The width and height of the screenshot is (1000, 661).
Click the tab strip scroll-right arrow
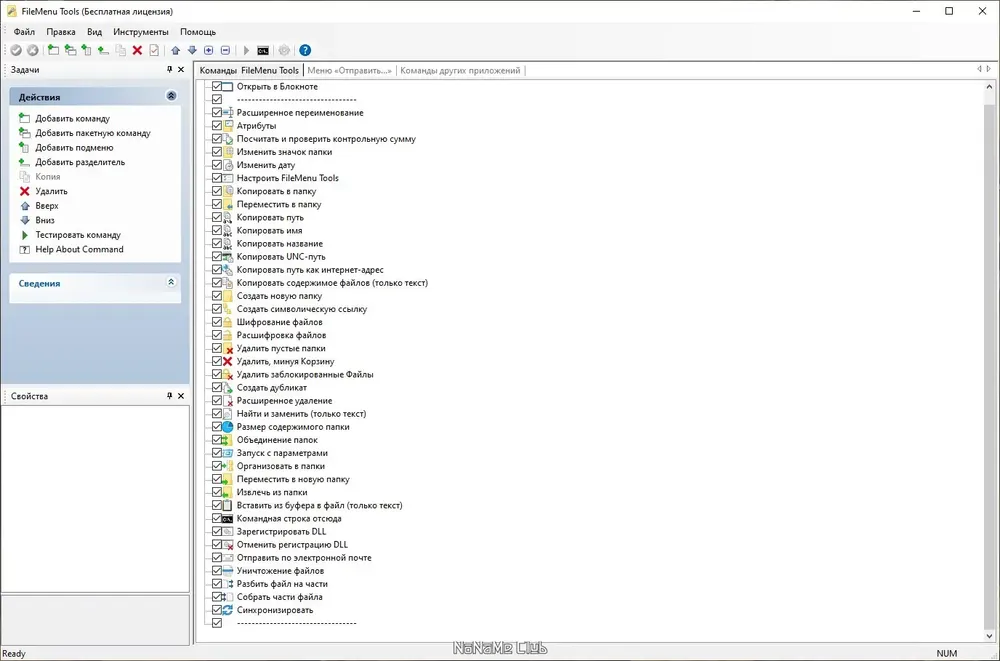989,69
